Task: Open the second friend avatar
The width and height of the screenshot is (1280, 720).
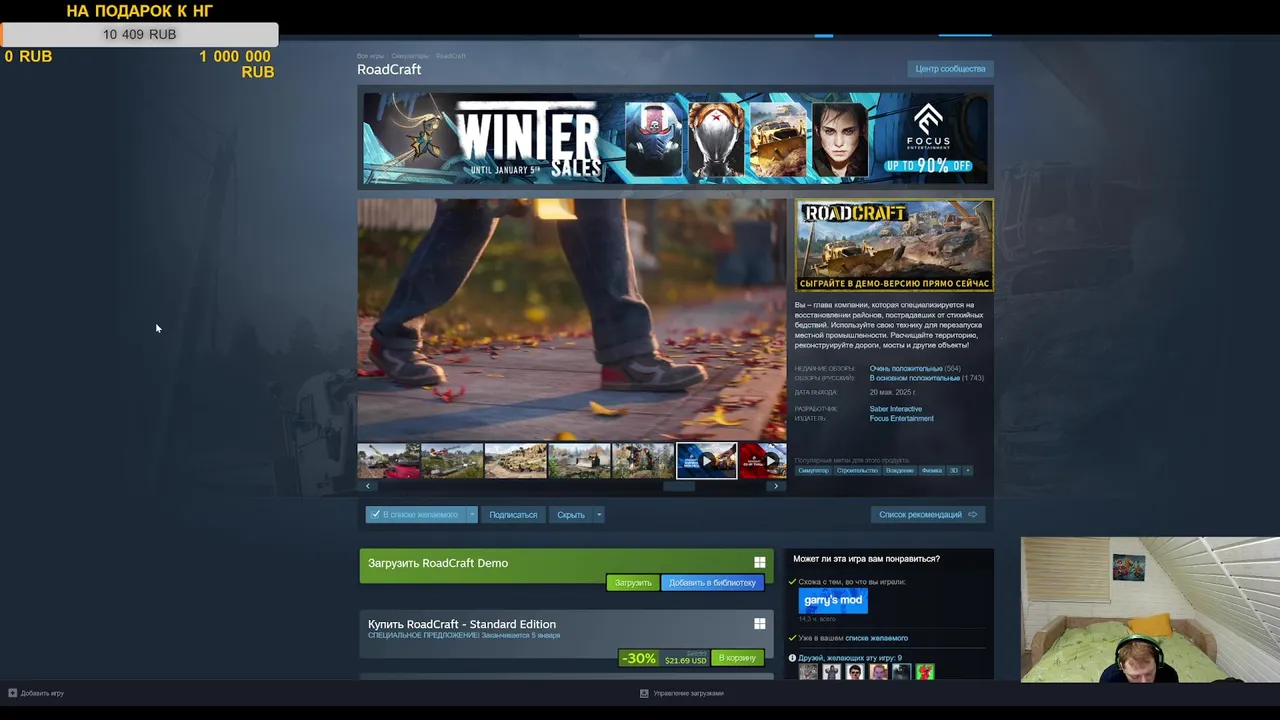Action: click(x=831, y=672)
